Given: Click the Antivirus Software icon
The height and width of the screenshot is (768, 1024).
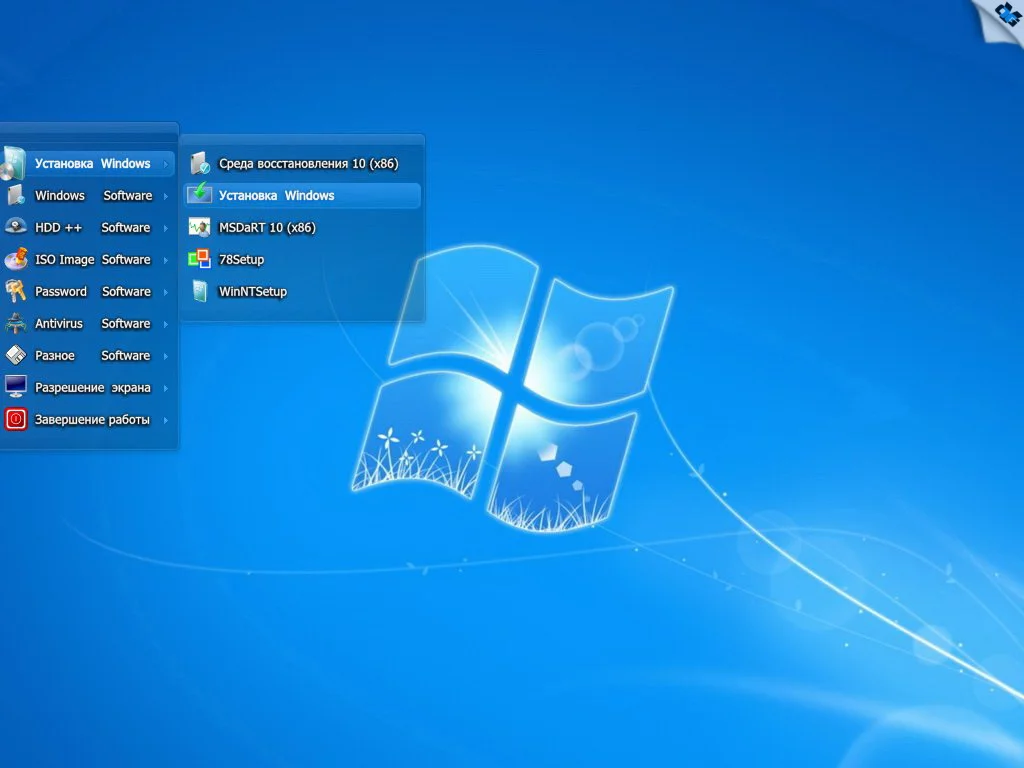Looking at the screenshot, I should [x=16, y=323].
